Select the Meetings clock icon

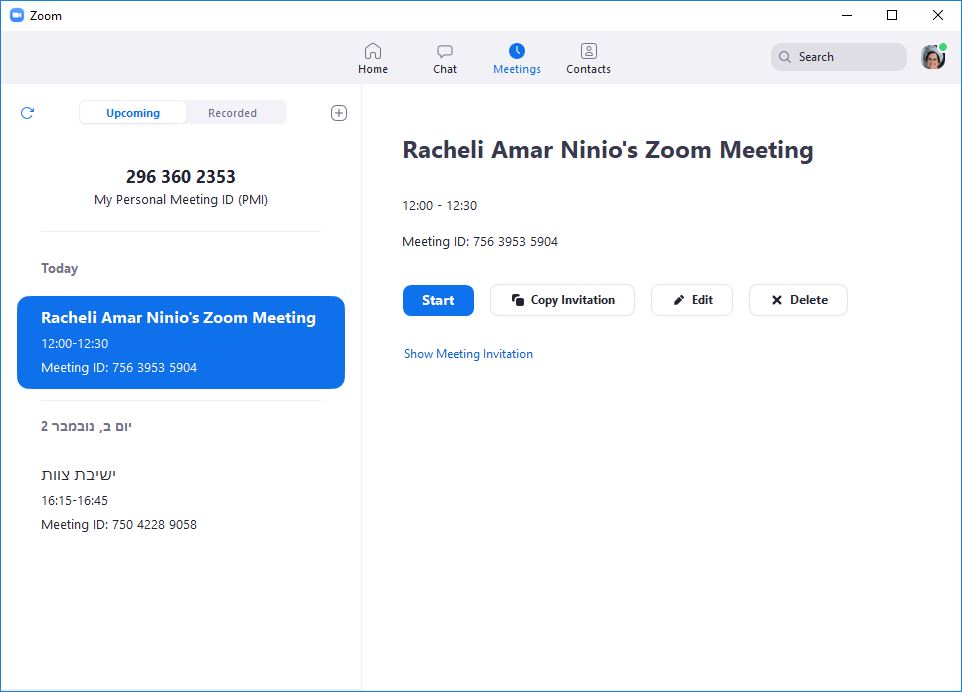(x=516, y=51)
